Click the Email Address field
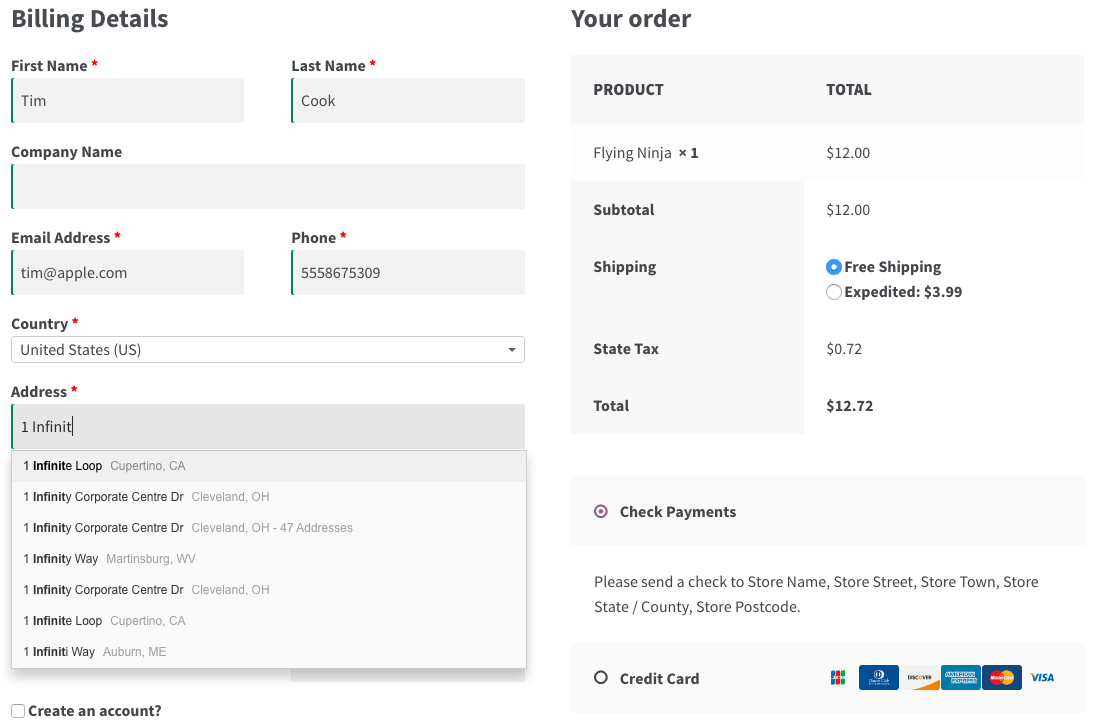The image size is (1098, 727). coord(127,272)
